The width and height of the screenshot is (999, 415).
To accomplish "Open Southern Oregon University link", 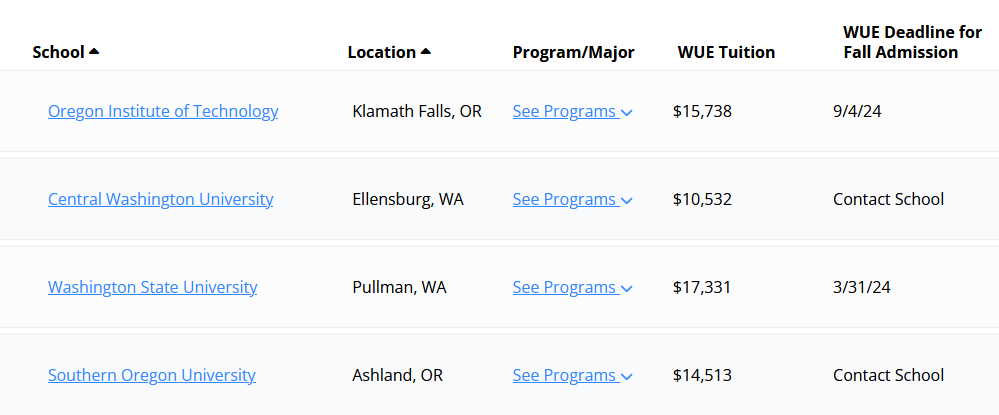I will (x=152, y=375).
